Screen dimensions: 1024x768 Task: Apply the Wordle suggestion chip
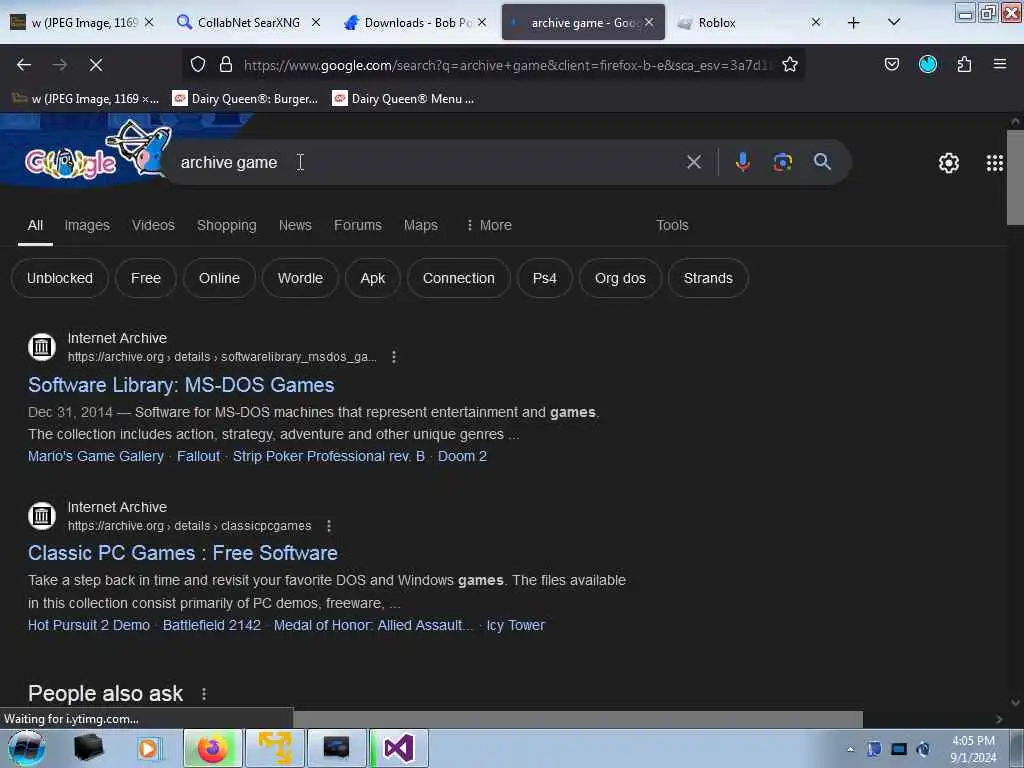point(300,278)
